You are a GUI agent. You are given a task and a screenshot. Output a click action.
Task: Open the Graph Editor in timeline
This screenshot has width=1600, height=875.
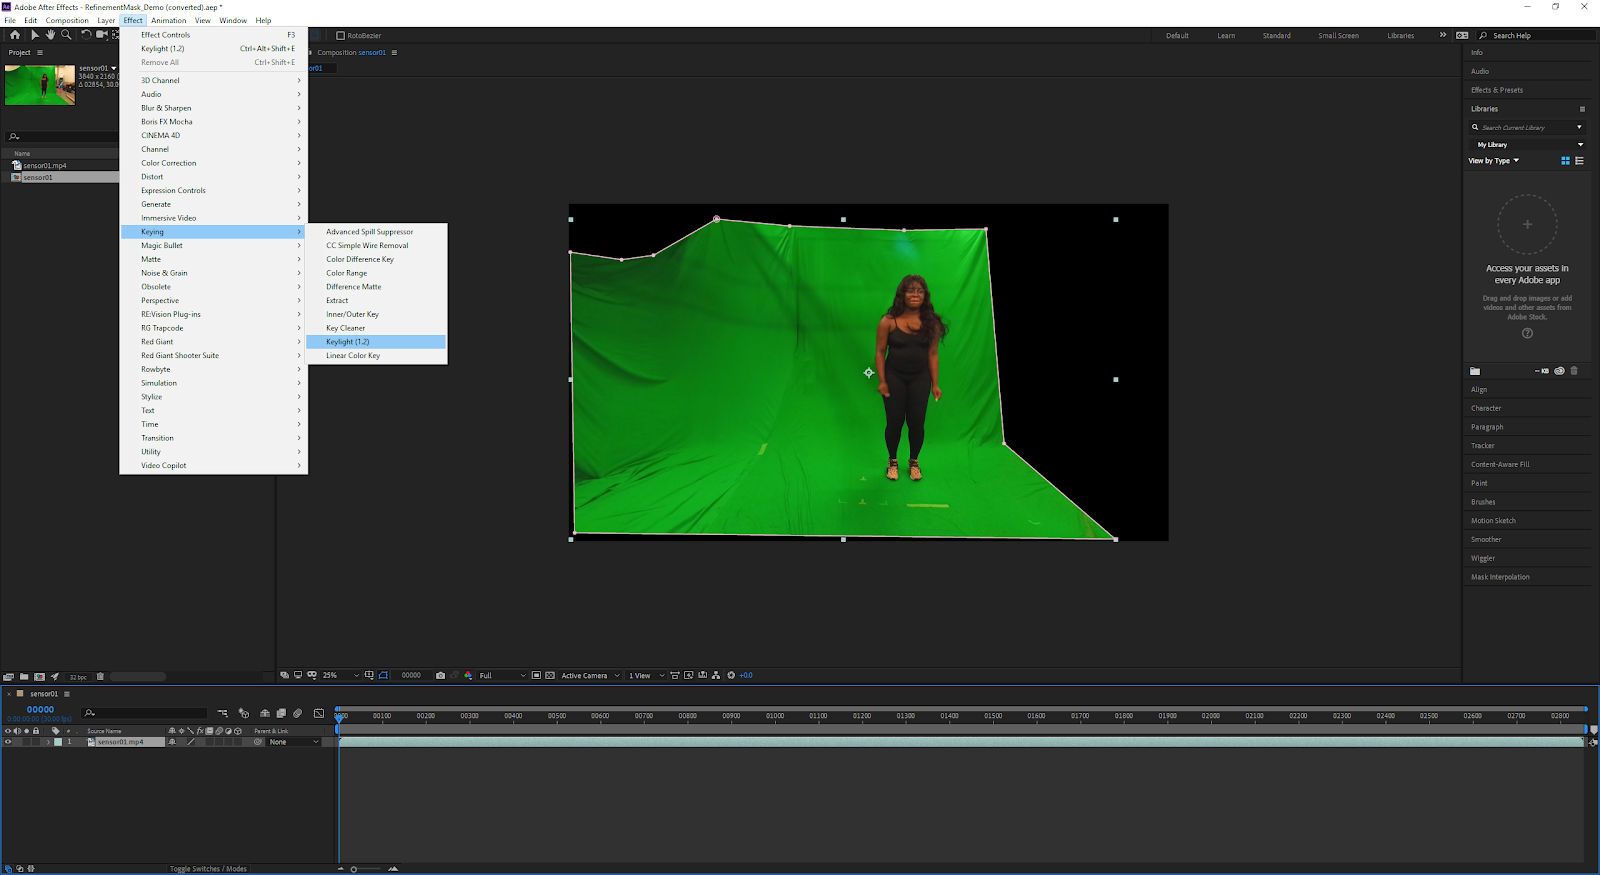(x=319, y=713)
